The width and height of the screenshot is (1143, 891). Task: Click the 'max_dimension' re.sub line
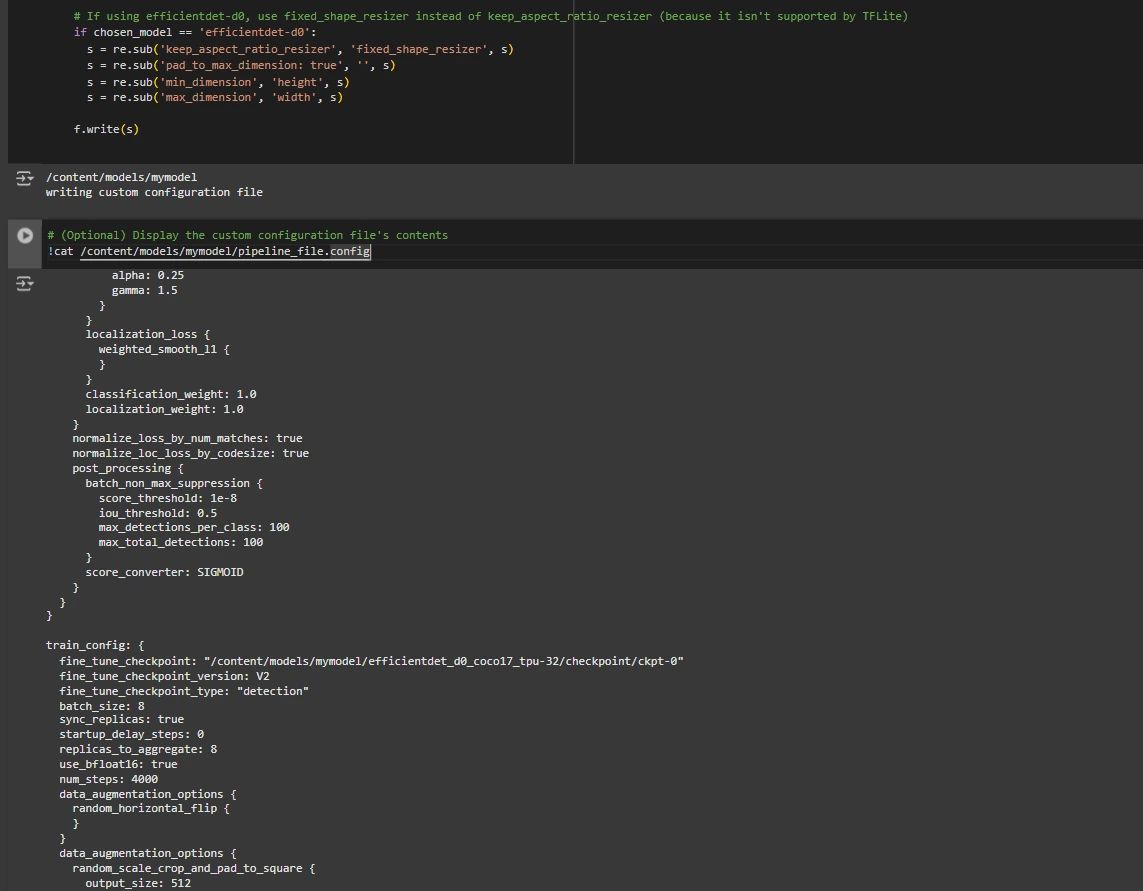point(214,97)
